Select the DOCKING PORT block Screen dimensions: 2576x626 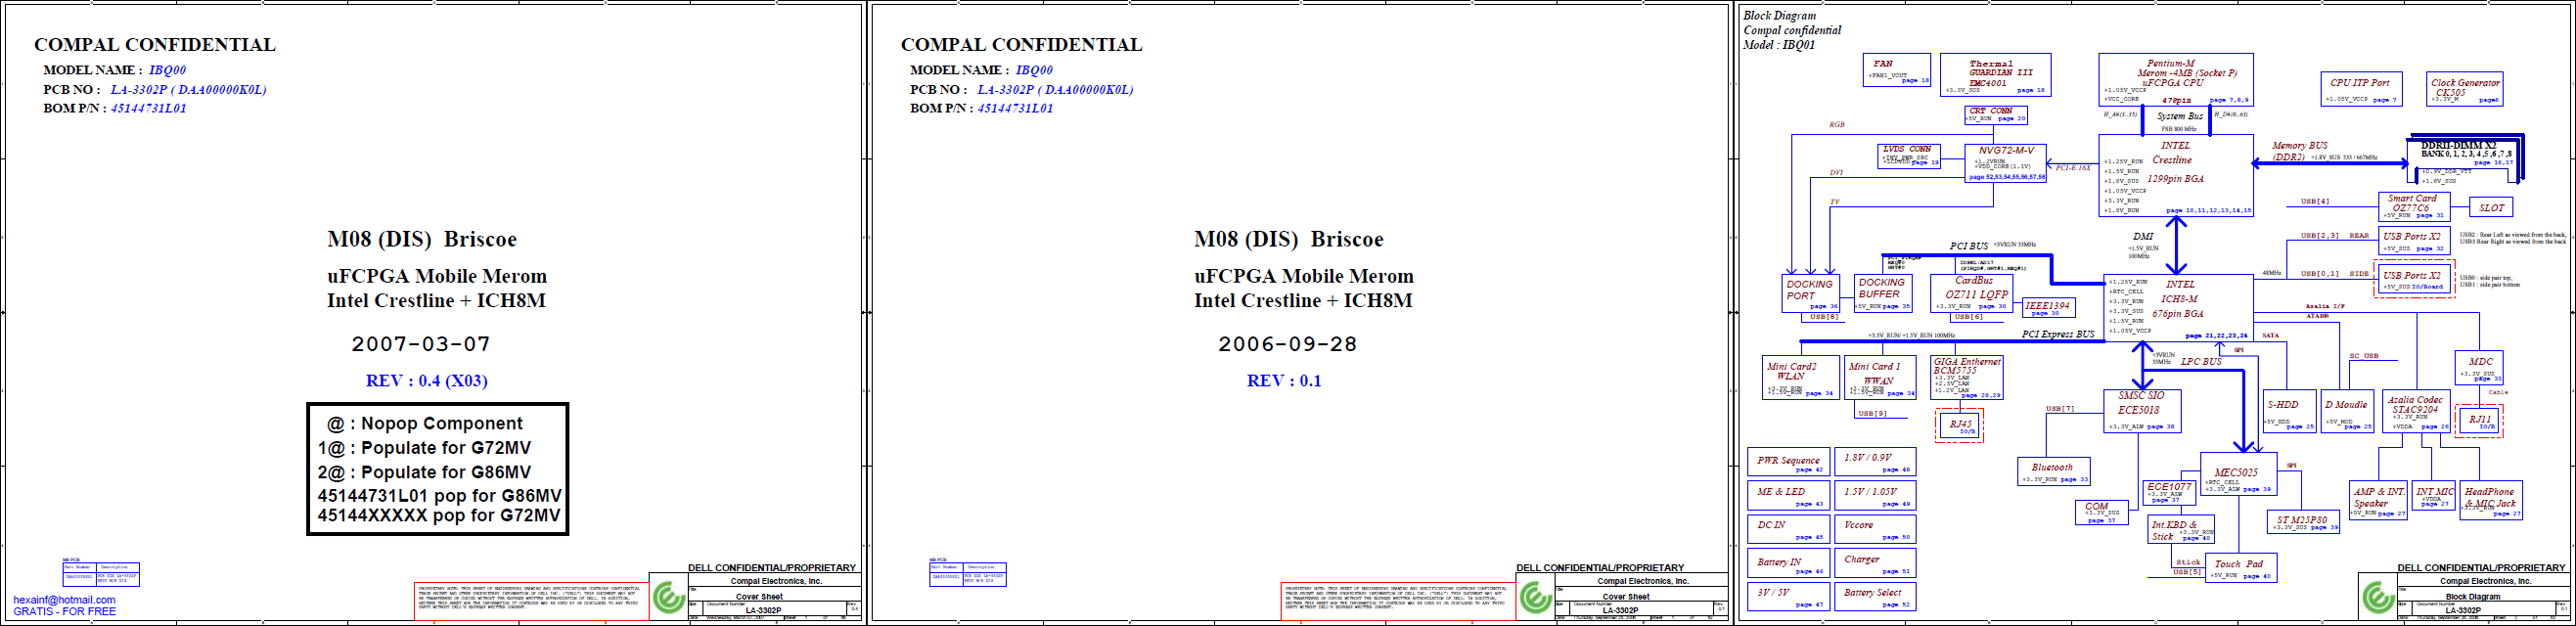pyautogui.click(x=1812, y=293)
